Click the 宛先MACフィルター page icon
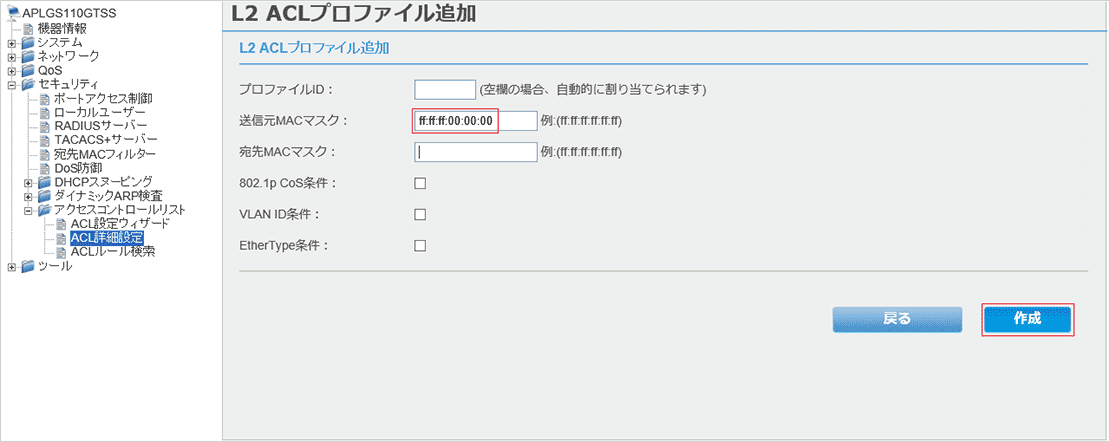 45,154
